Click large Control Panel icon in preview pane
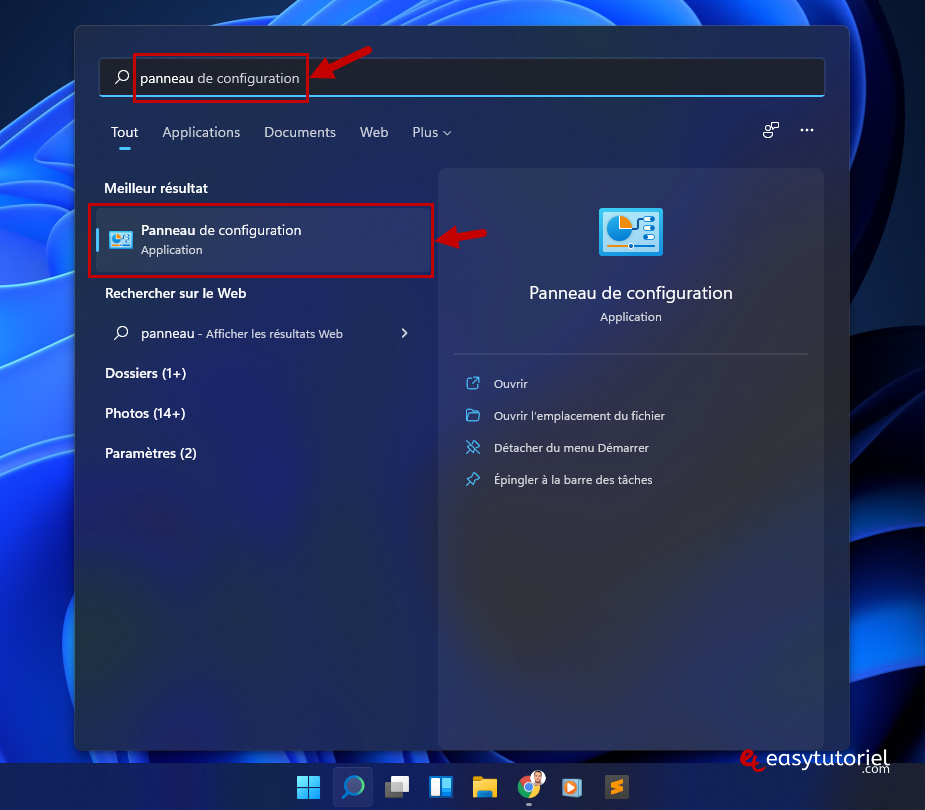 click(631, 232)
